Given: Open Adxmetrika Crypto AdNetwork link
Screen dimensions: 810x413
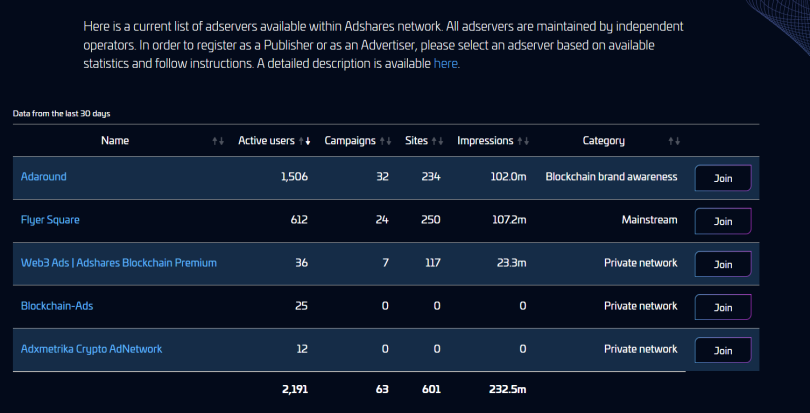Looking at the screenshot, I should pyautogui.click(x=91, y=349).
